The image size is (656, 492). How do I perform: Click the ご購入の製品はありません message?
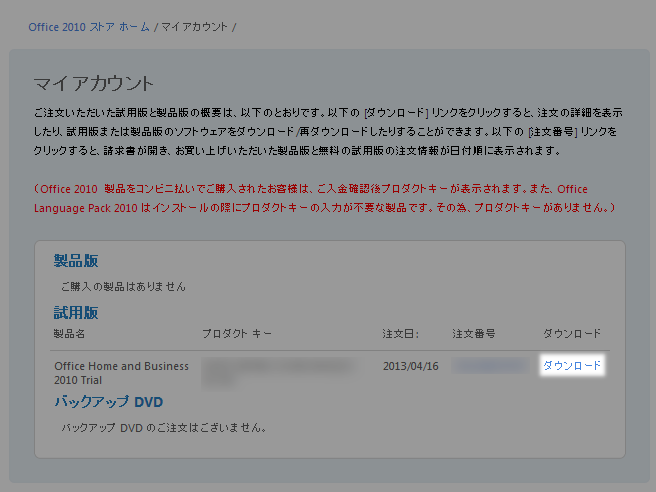[123, 287]
